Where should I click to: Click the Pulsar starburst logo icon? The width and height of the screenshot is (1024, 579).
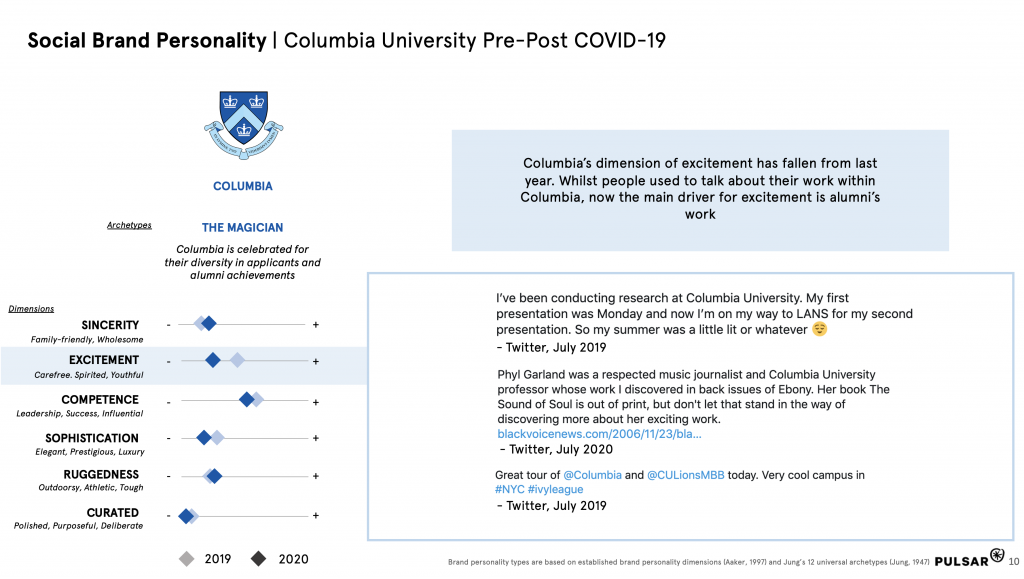pos(995,556)
